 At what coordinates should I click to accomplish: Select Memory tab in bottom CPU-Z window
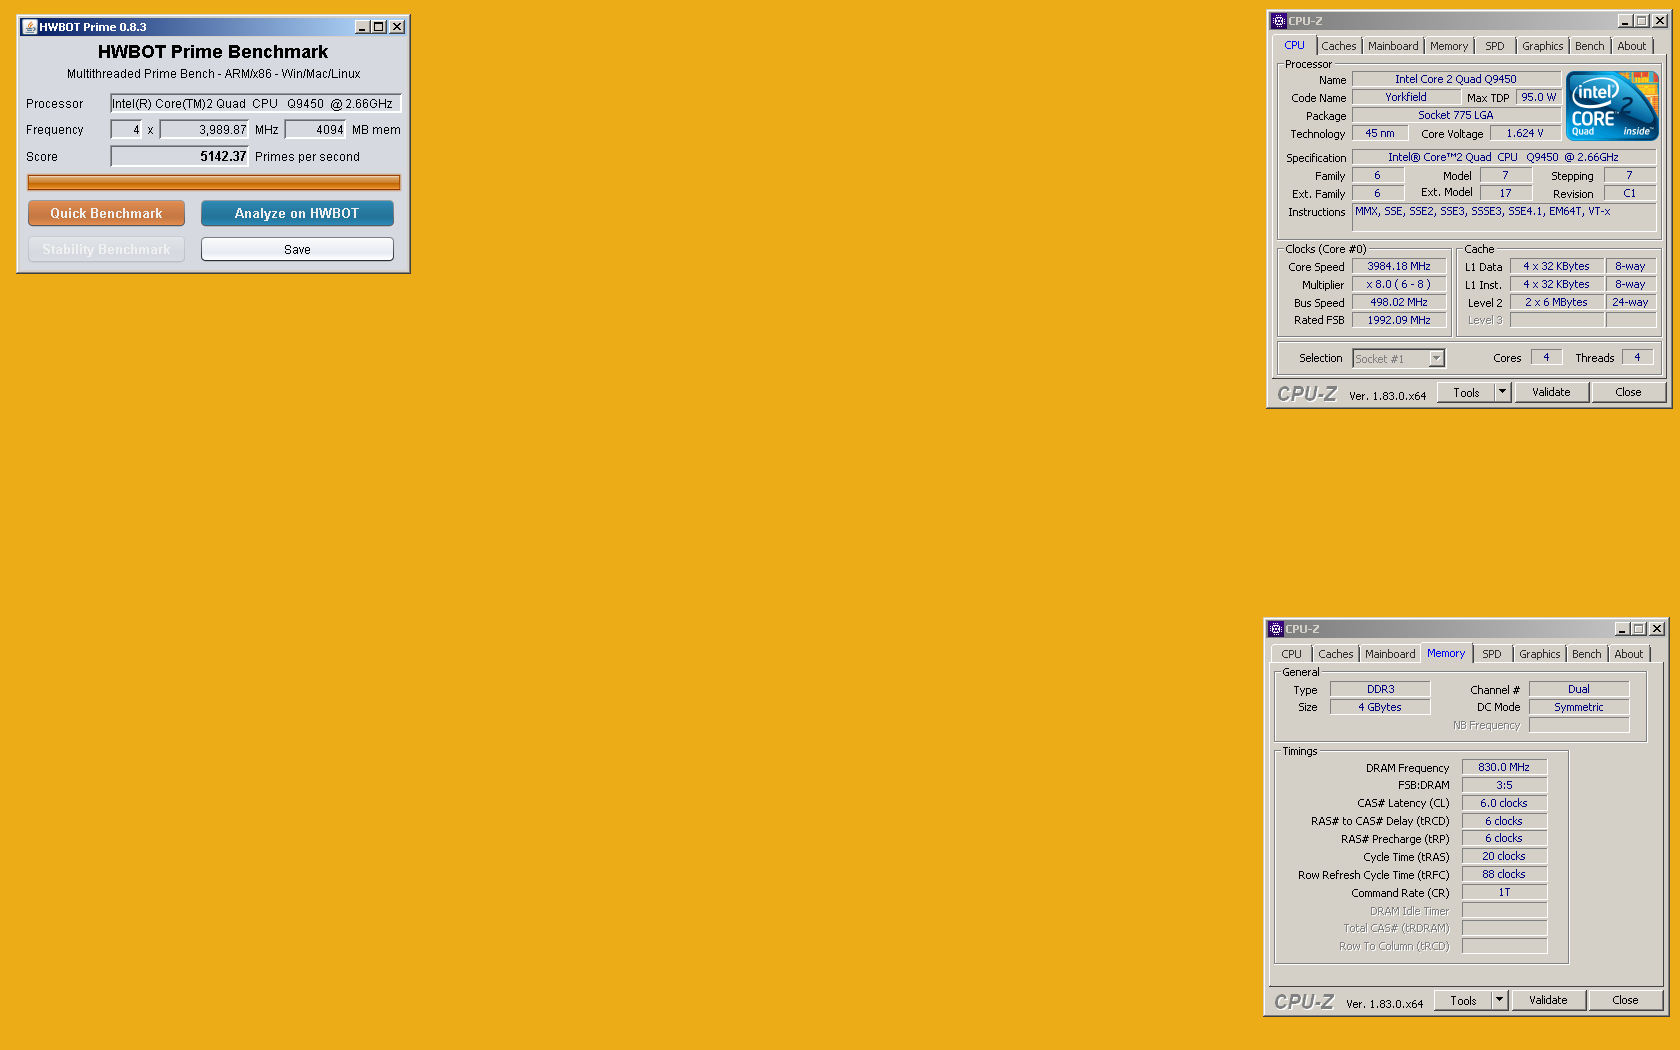(x=1446, y=653)
